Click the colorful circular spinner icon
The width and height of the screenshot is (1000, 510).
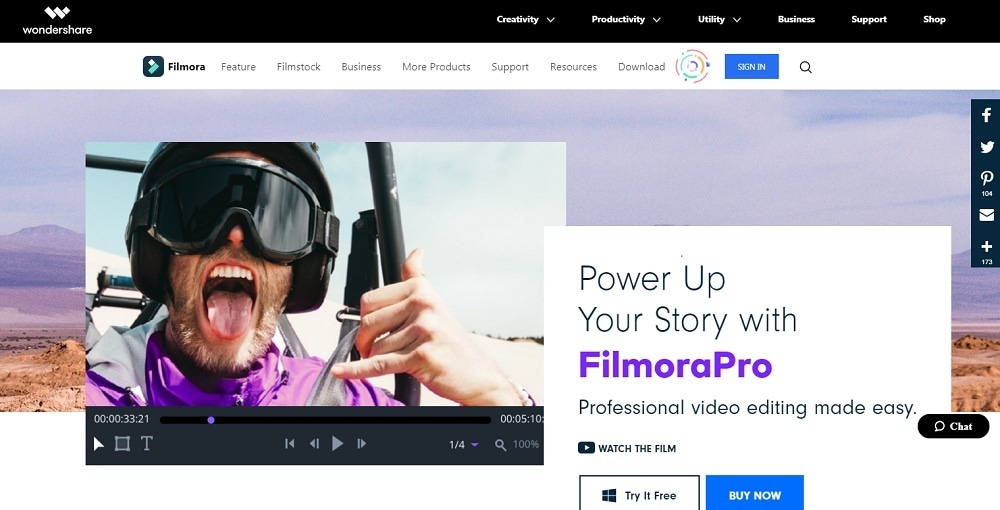point(693,66)
